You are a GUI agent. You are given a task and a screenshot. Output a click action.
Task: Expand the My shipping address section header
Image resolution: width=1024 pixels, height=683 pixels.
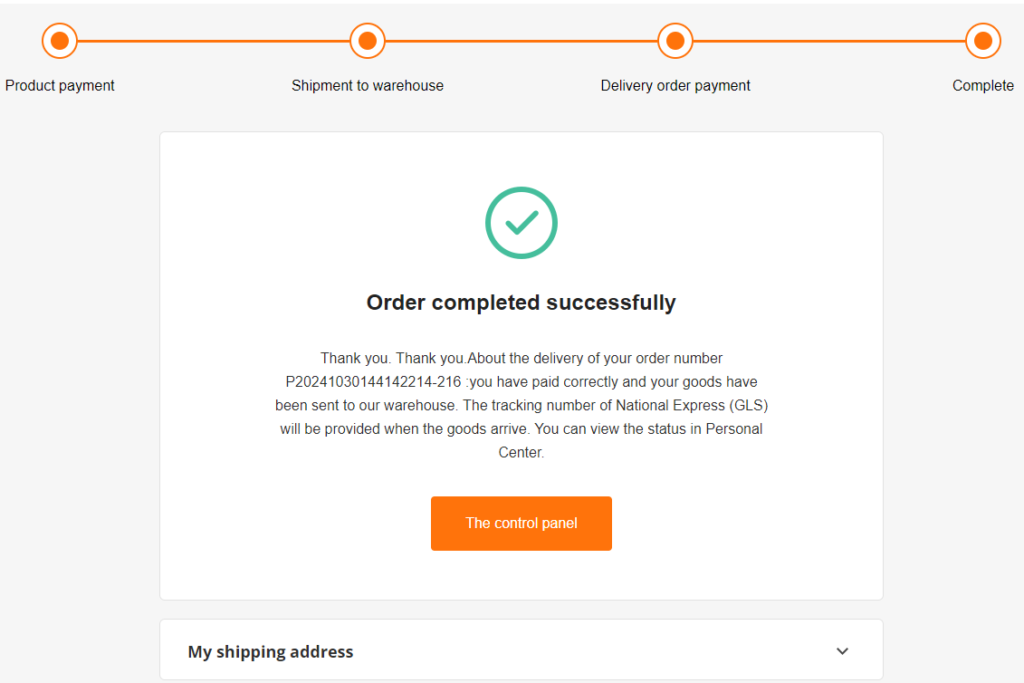521,651
